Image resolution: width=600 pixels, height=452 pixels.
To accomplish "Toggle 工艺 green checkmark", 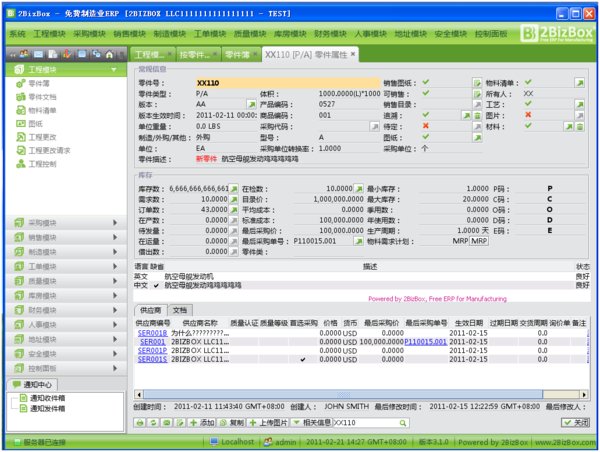I will 528,104.
